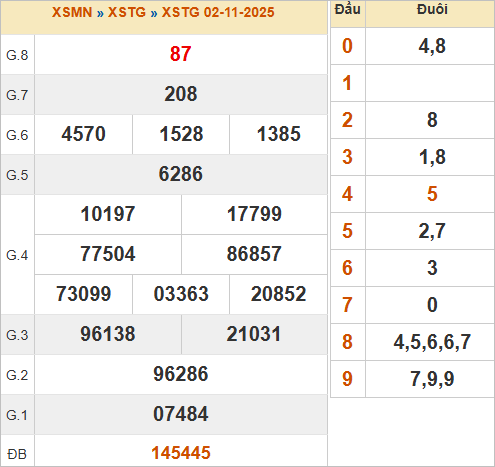This screenshot has width=495, height=467.
Task: Select the G.5 number 6286
Action: pos(181,174)
